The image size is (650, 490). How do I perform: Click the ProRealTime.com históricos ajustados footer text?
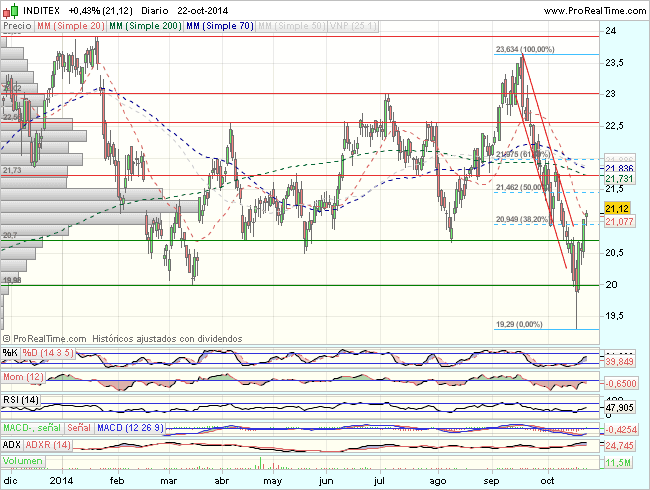(x=123, y=339)
